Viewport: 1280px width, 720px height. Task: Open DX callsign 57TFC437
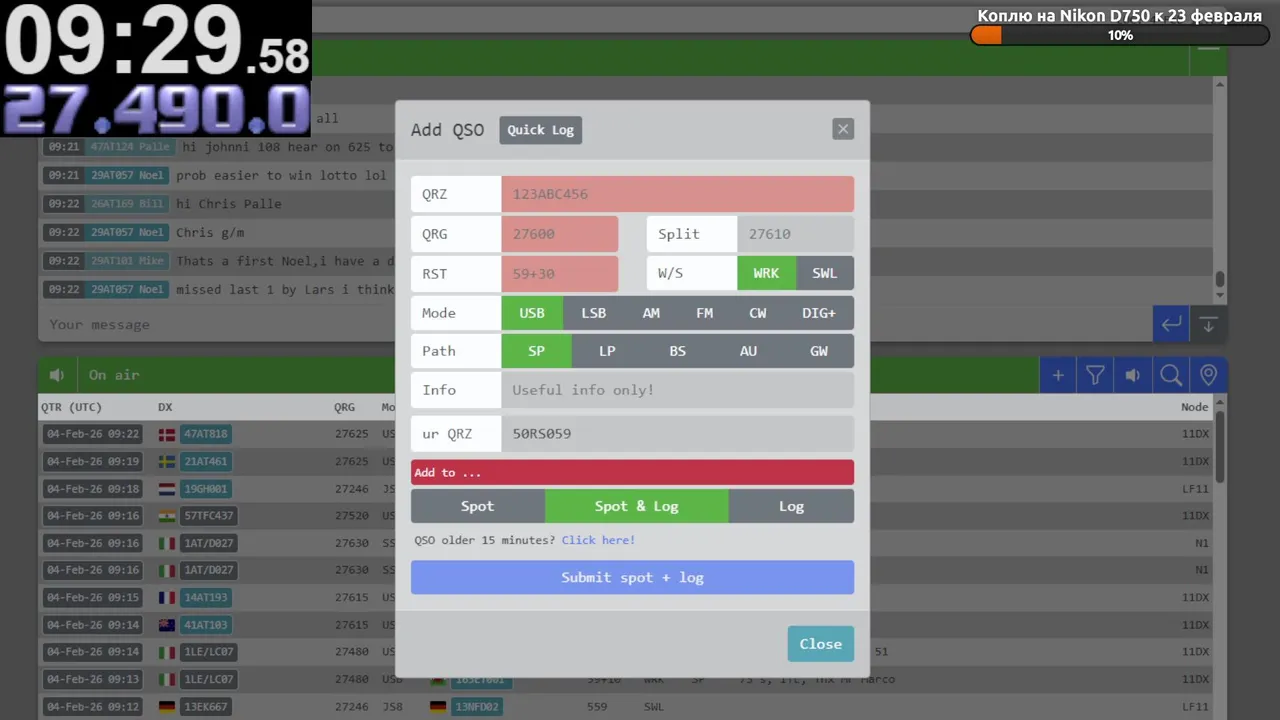[208, 516]
